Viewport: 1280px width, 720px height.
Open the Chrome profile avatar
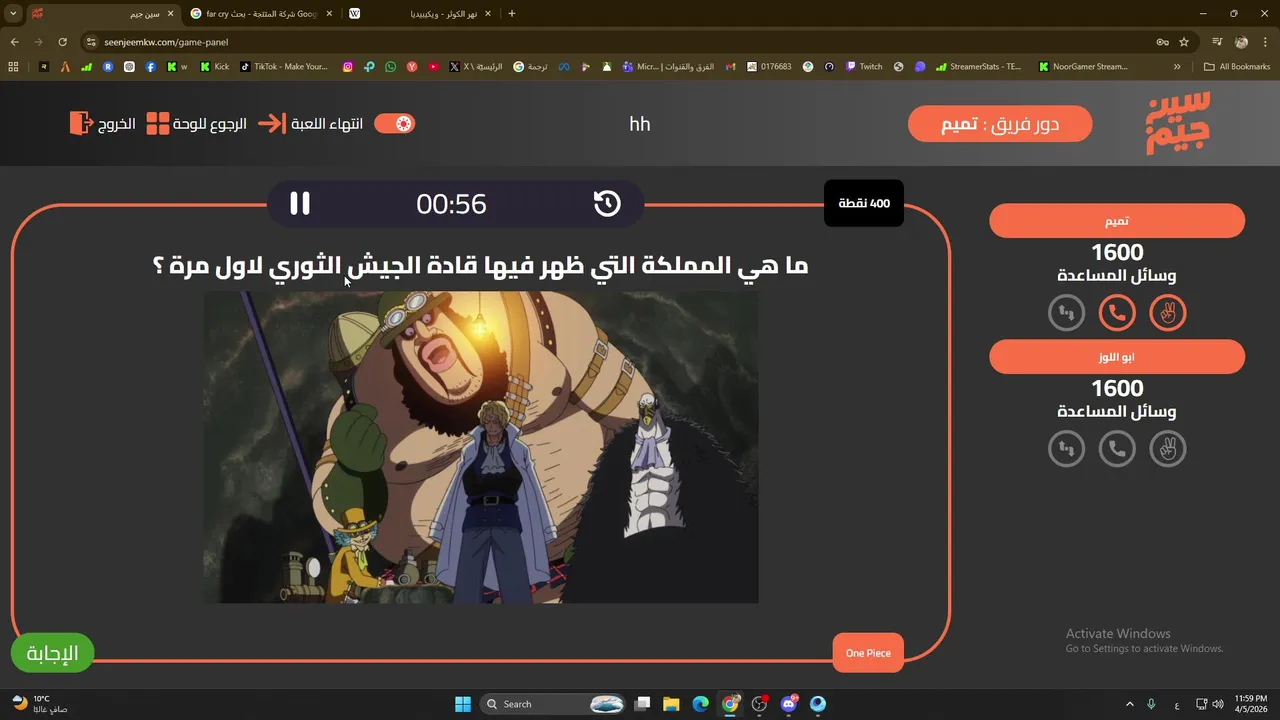click(1241, 42)
